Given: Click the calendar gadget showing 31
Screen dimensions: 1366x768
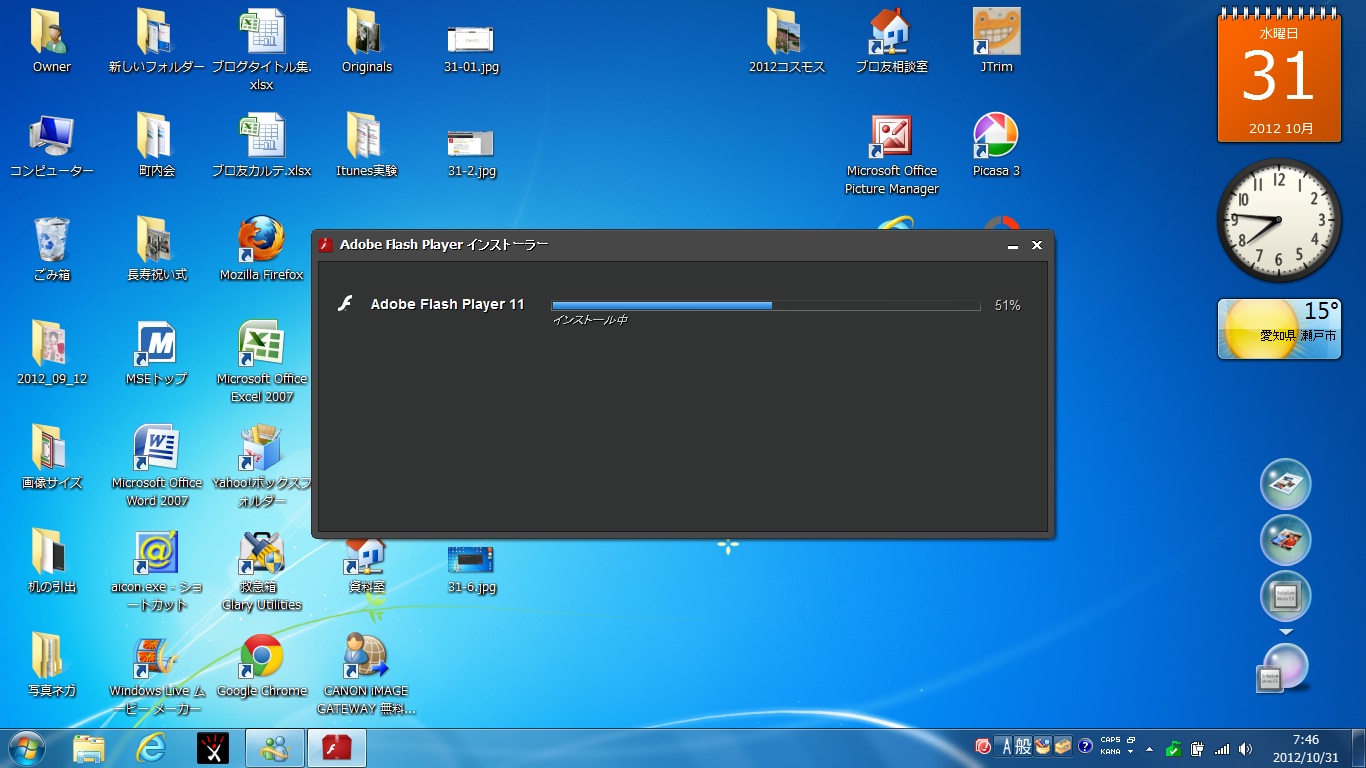Looking at the screenshot, I should 1279,76.
